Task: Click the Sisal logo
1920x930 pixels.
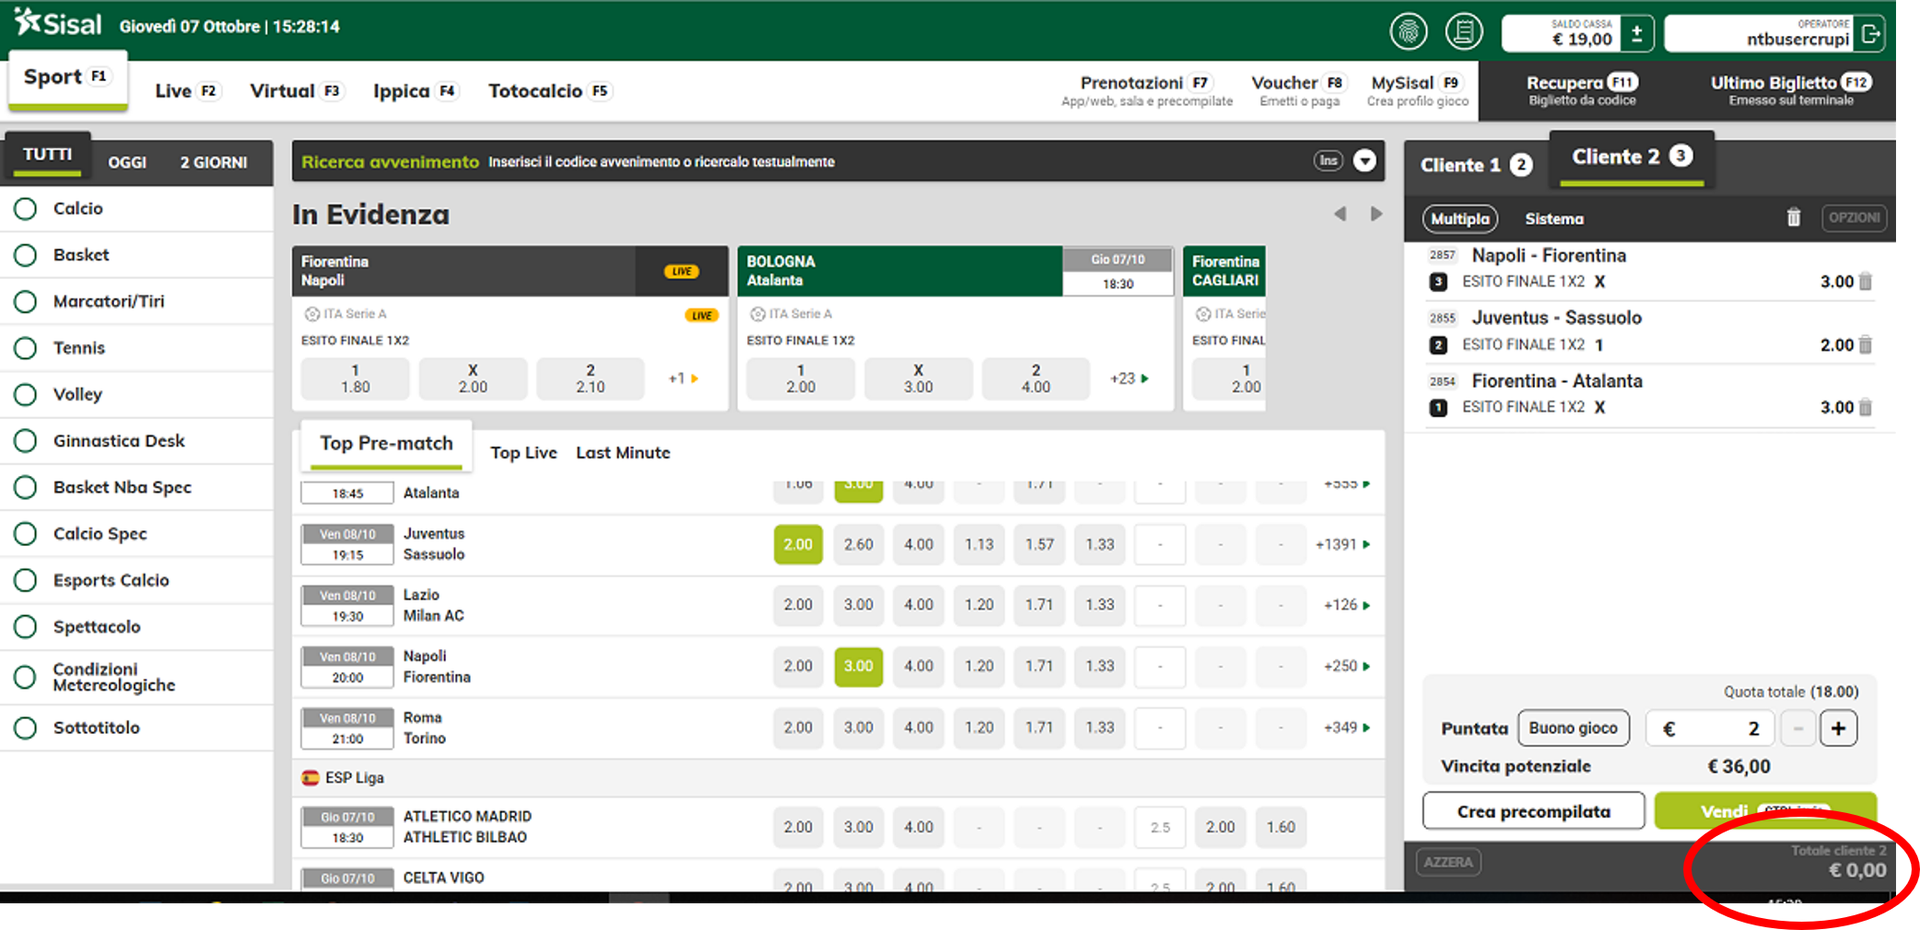Action: 58,23
